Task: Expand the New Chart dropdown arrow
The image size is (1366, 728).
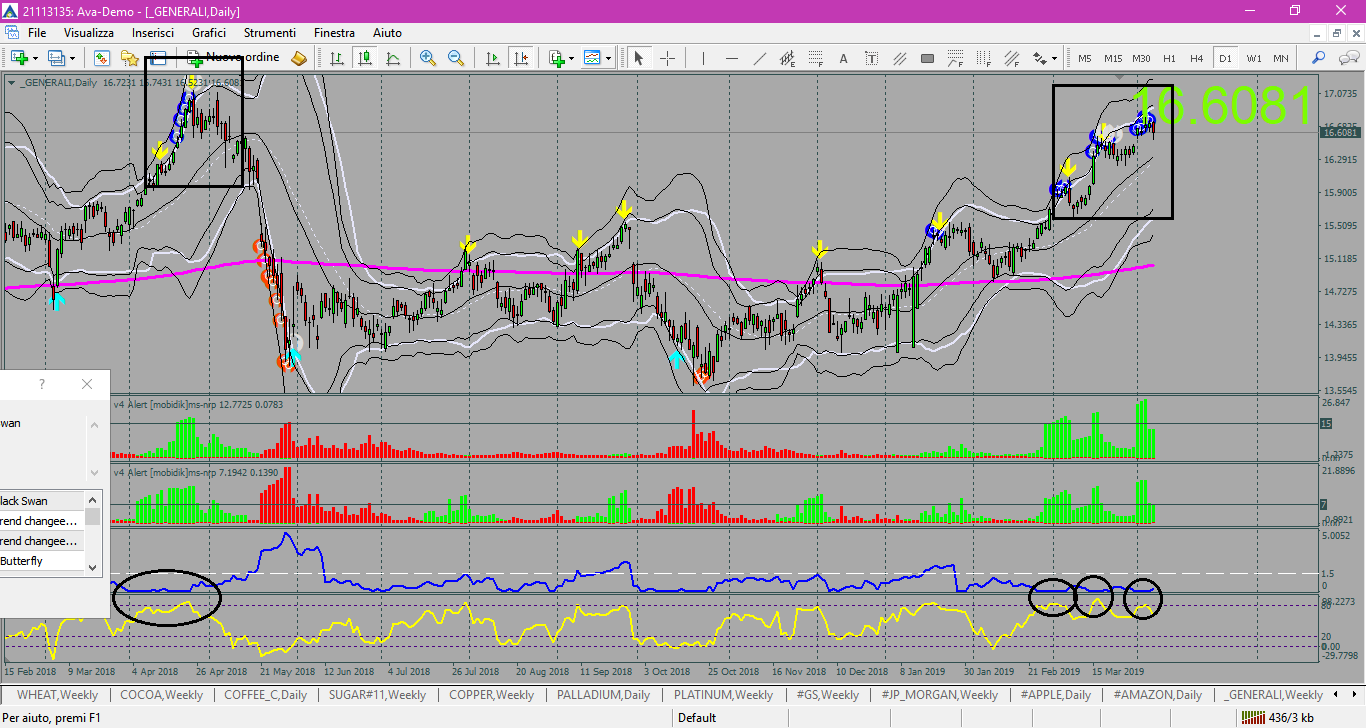Action: point(35,58)
